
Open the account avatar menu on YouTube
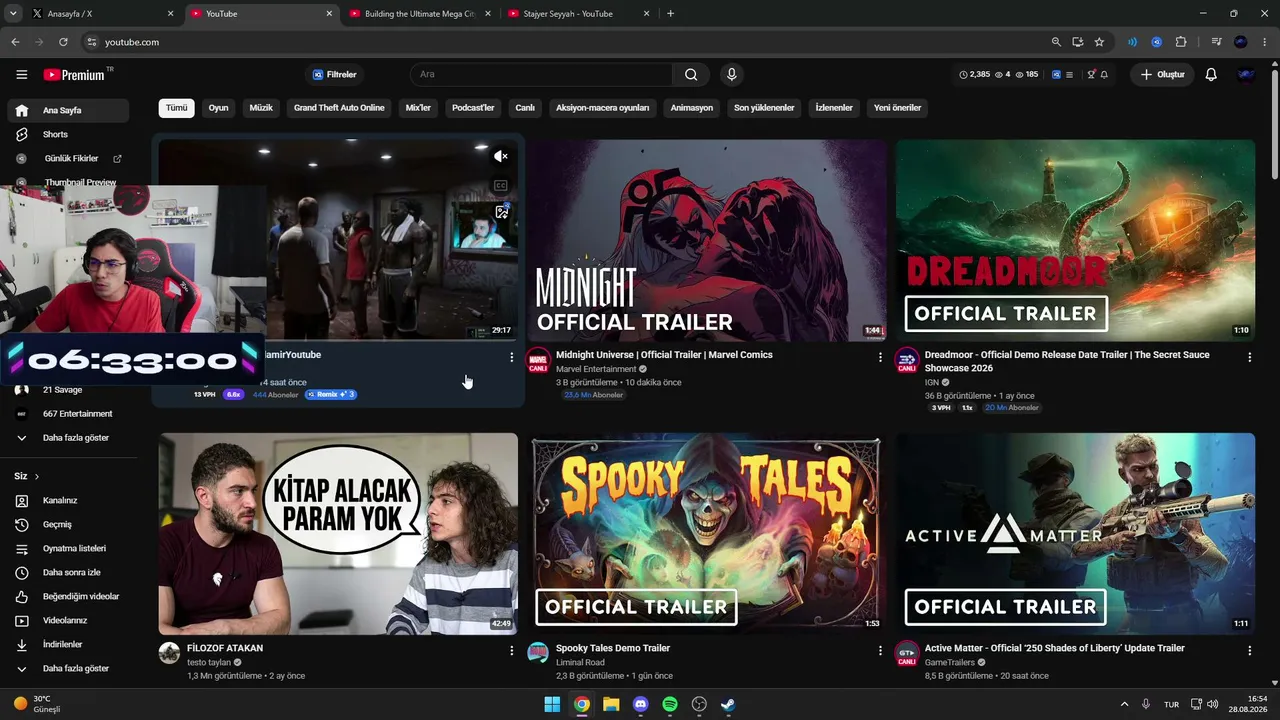point(1247,75)
